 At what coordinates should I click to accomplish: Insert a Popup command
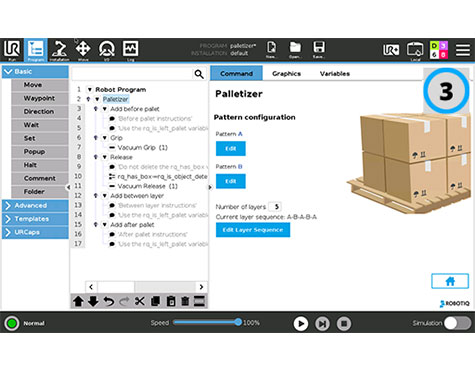coord(40,152)
